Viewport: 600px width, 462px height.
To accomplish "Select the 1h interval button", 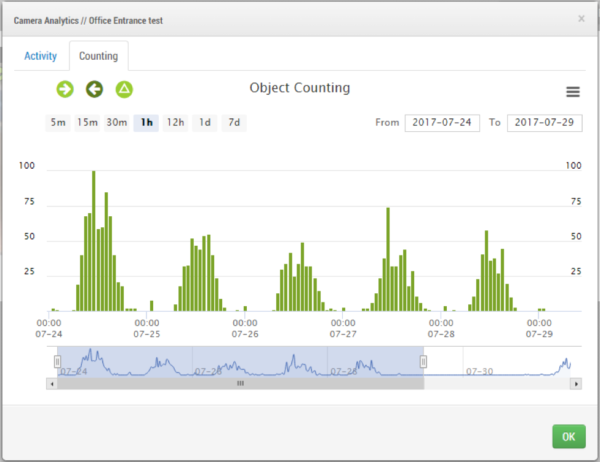I will click(x=146, y=123).
